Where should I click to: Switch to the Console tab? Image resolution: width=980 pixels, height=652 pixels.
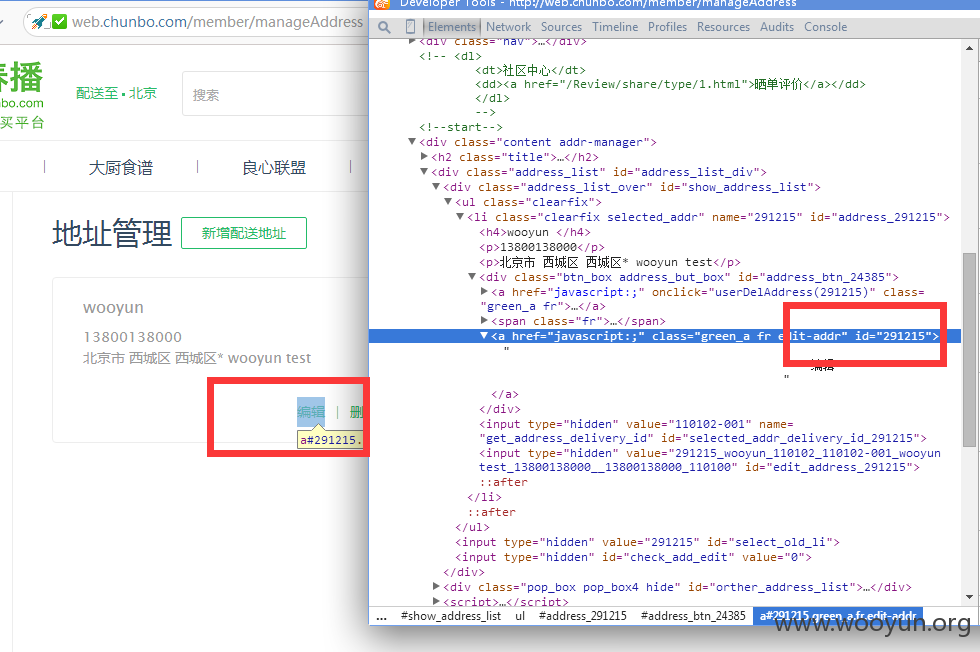(826, 27)
